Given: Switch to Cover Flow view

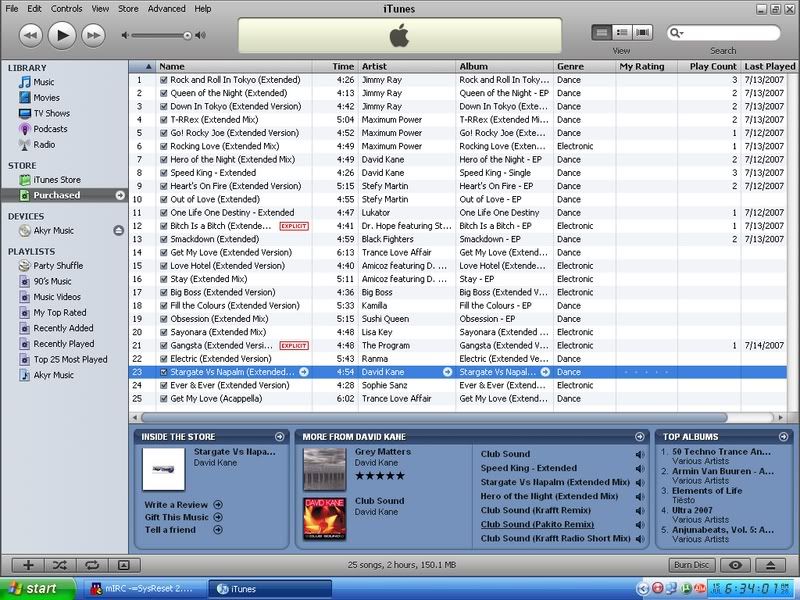Looking at the screenshot, I should point(642,33).
